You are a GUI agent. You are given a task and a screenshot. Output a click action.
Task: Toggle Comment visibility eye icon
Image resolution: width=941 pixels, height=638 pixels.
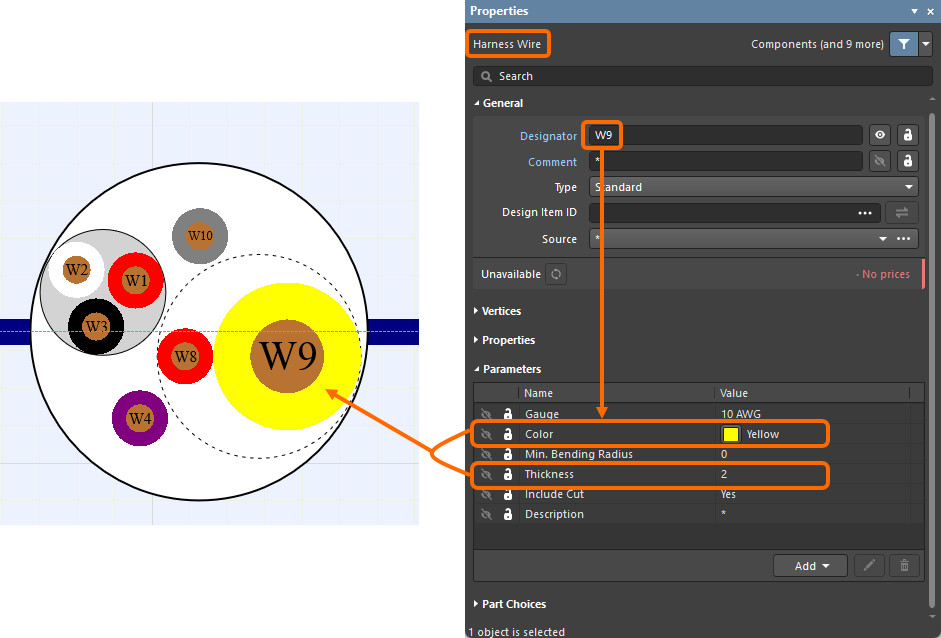coord(880,161)
